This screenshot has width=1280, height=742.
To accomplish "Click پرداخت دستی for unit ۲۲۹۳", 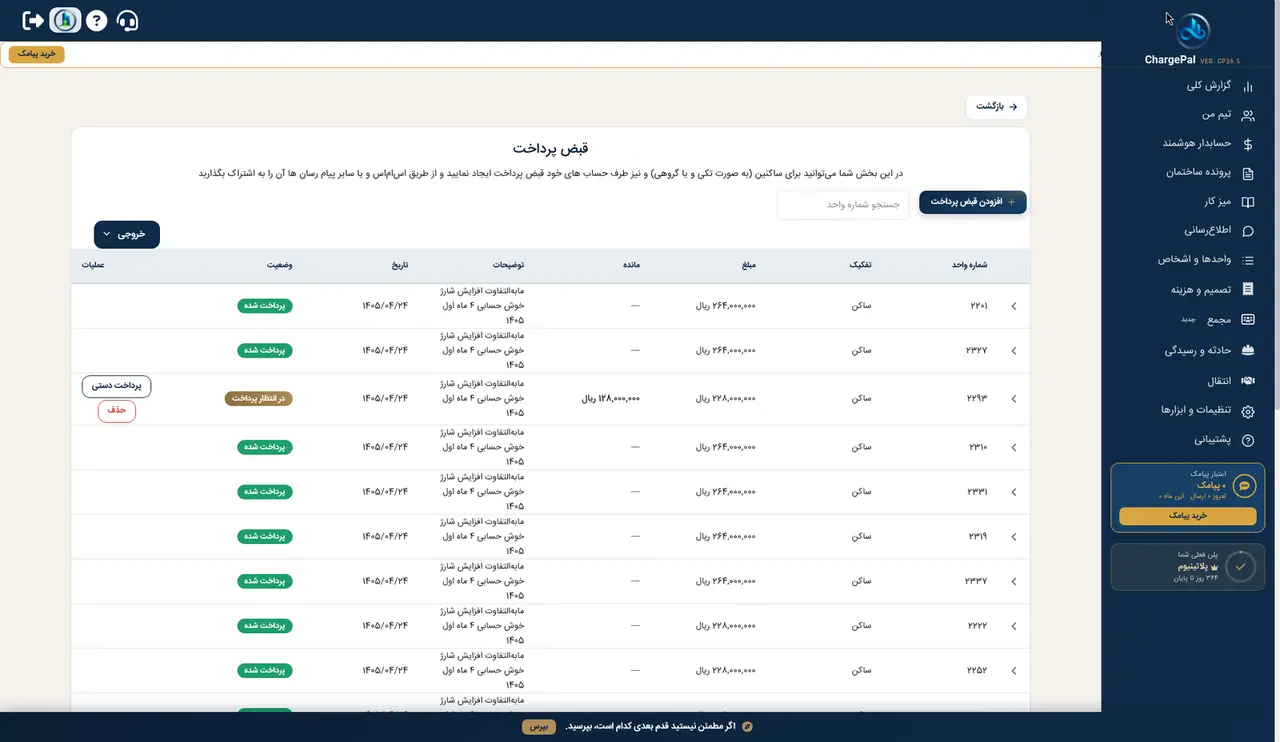I will (x=117, y=385).
